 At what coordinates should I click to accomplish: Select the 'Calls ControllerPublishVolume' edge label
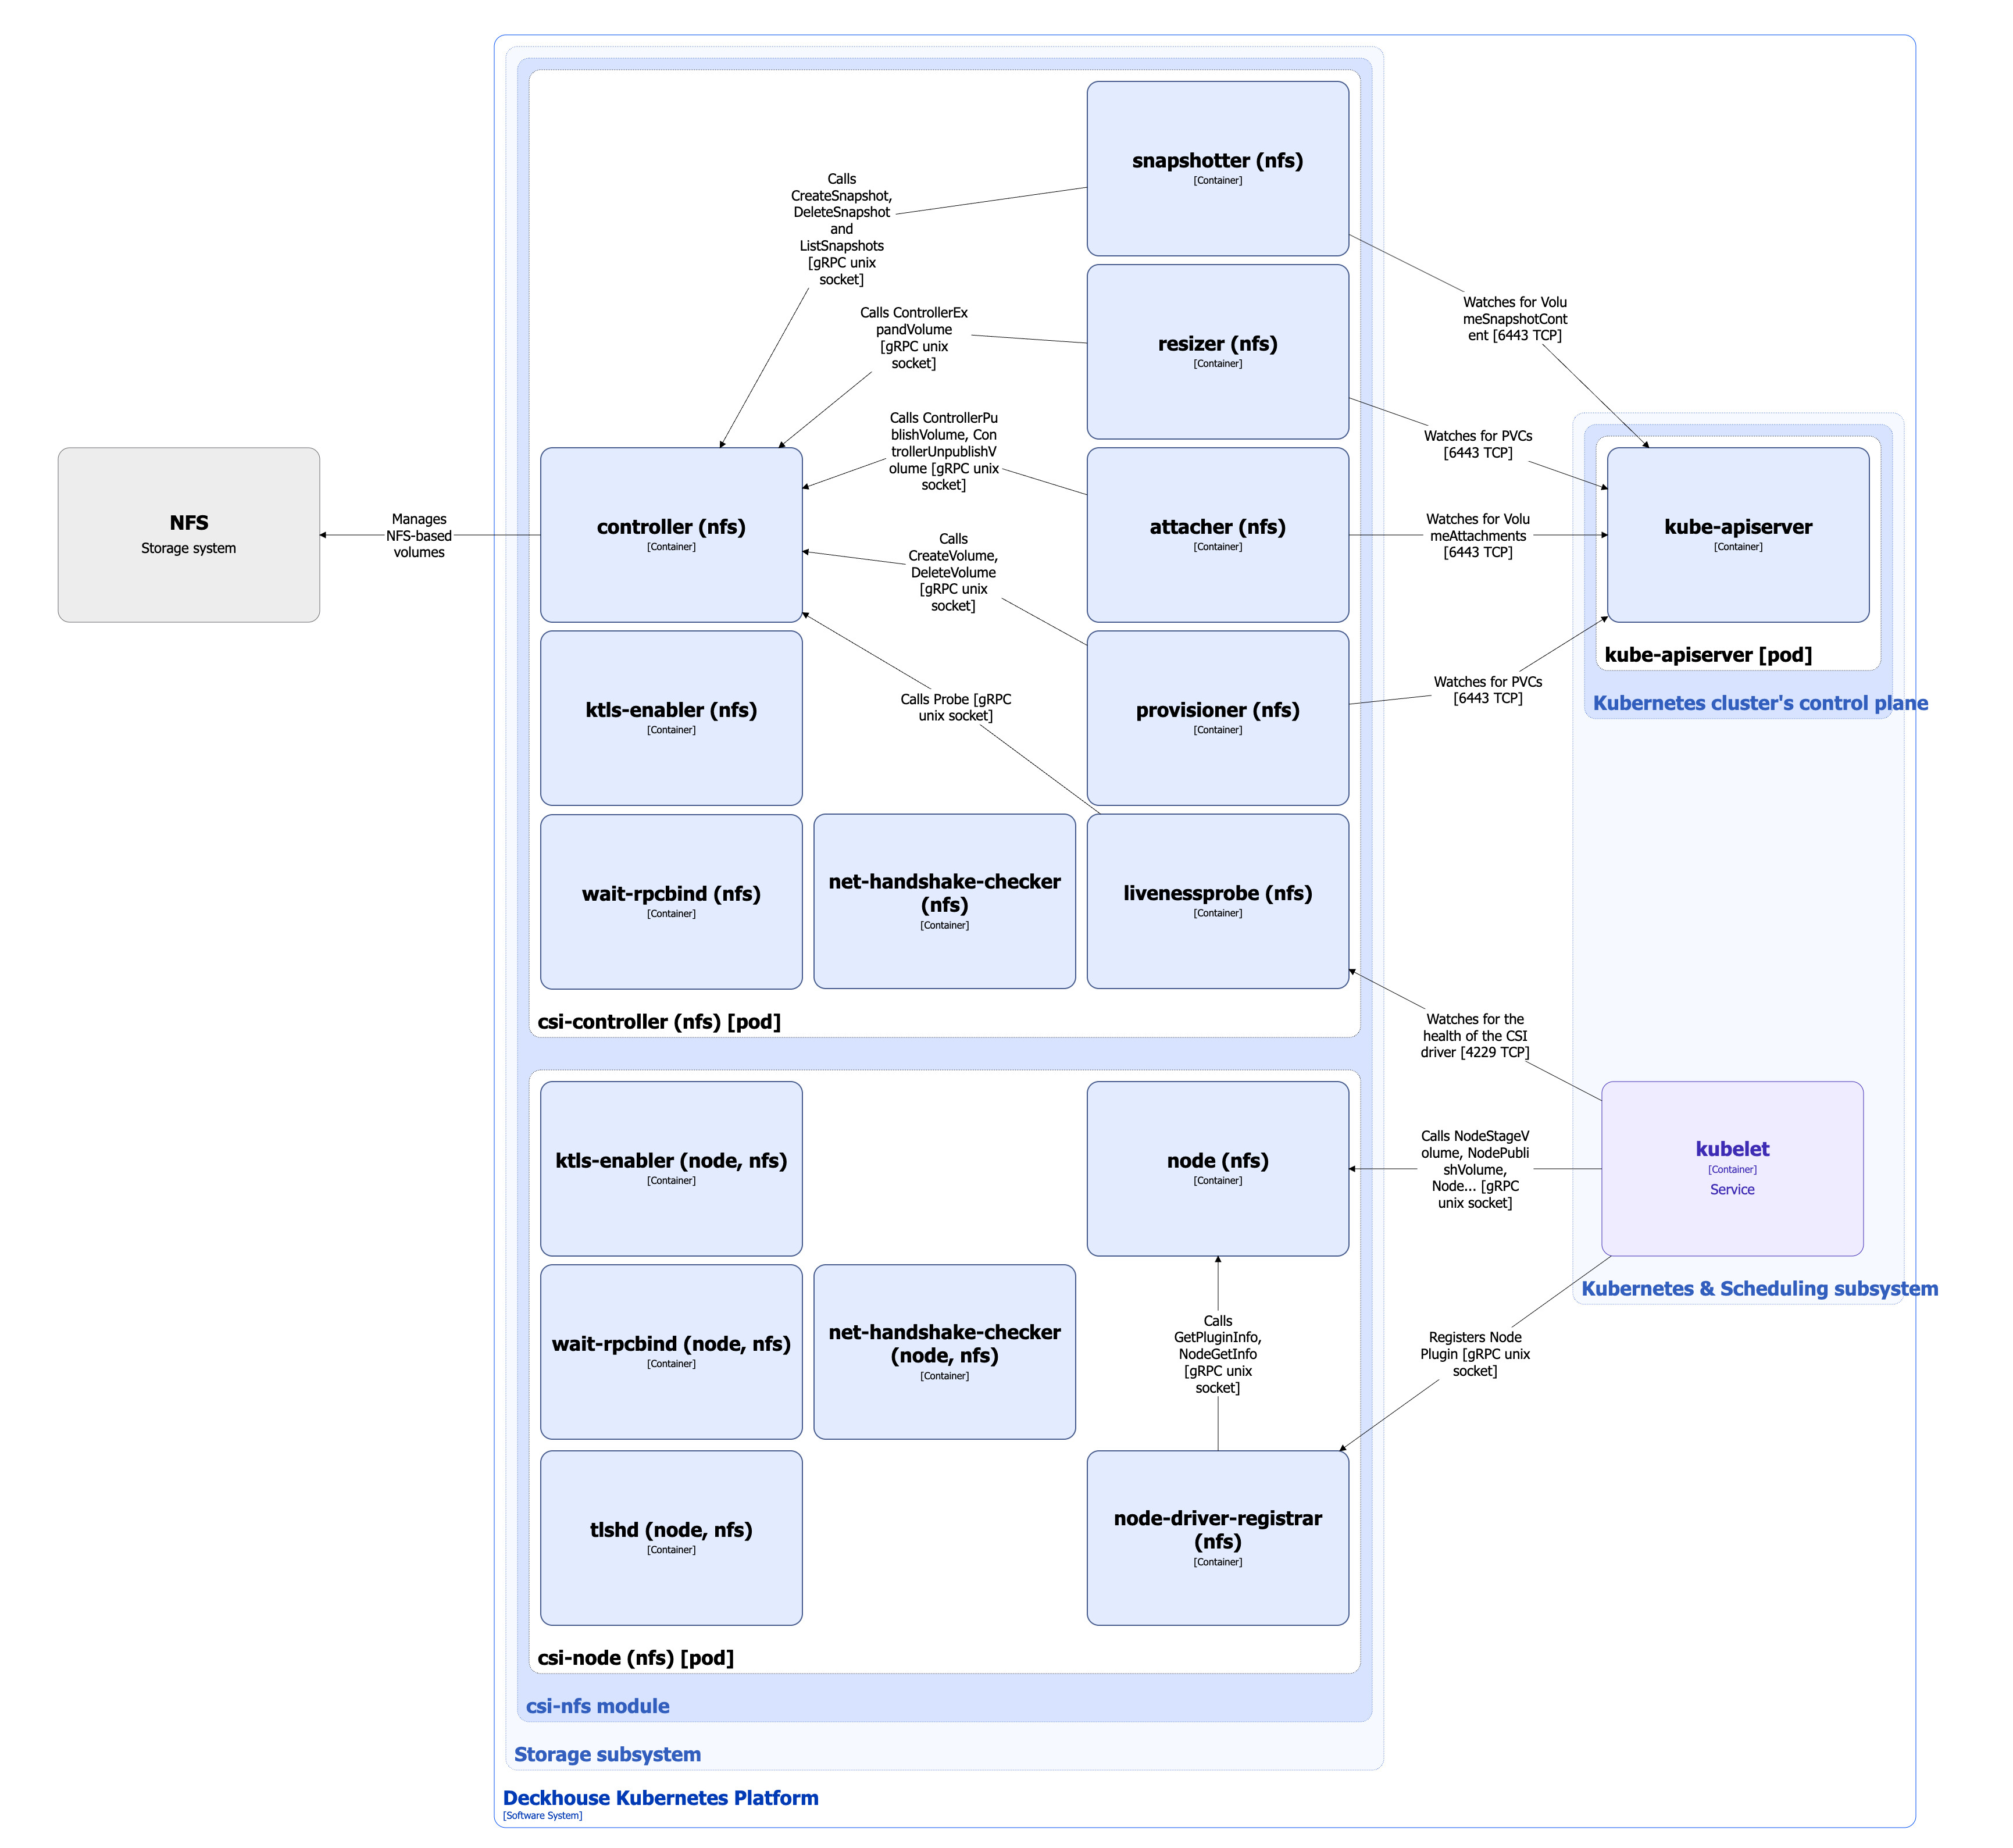pos(944,451)
